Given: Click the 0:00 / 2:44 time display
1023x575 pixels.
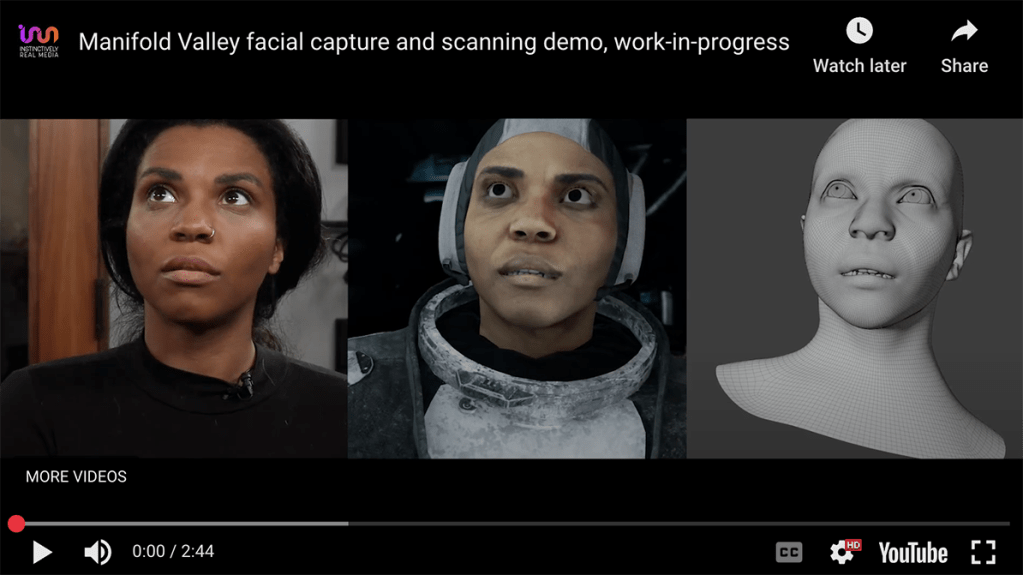Looking at the screenshot, I should click(x=173, y=552).
